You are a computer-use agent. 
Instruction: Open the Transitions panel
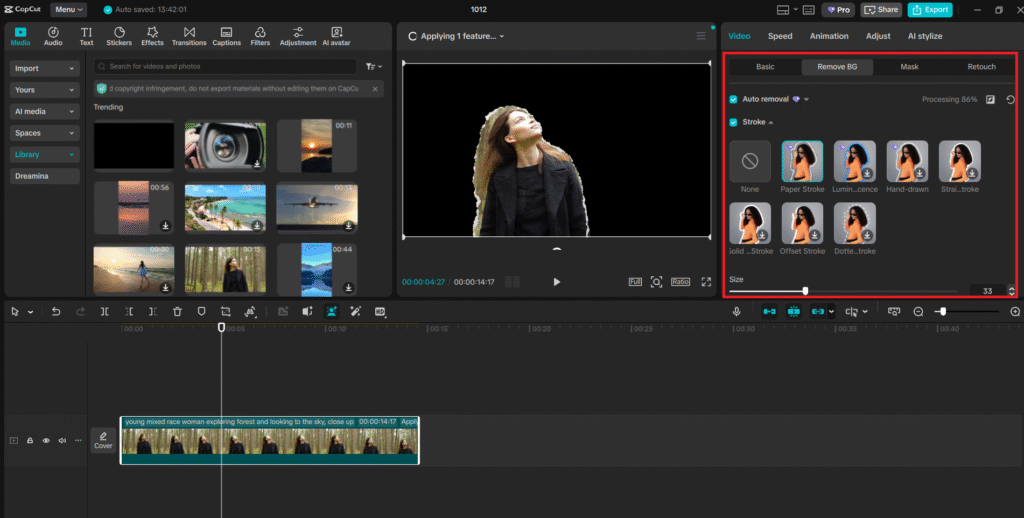click(x=189, y=36)
